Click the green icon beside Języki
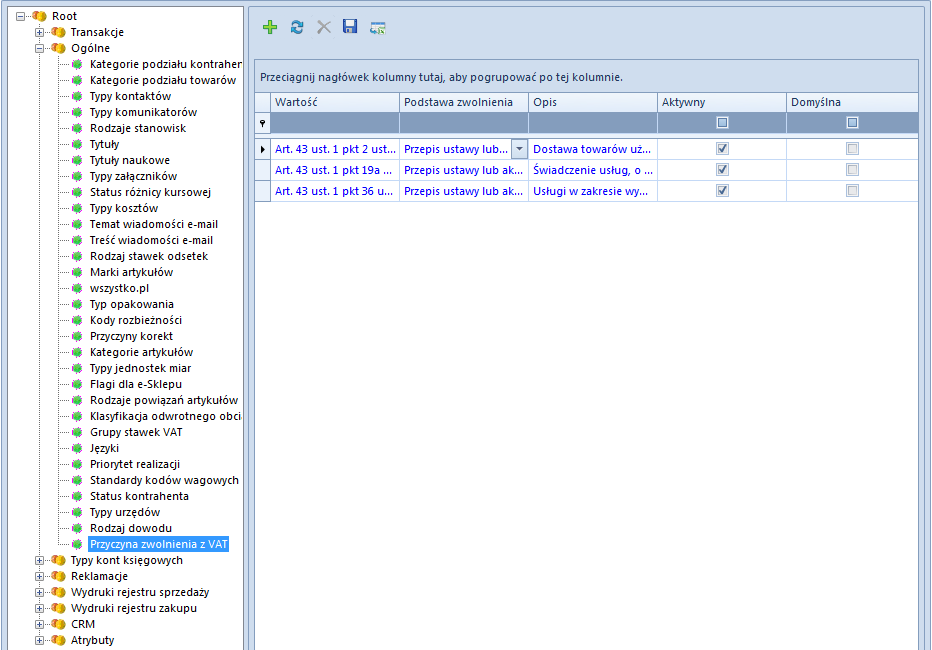This screenshot has width=932, height=650. click(x=77, y=449)
